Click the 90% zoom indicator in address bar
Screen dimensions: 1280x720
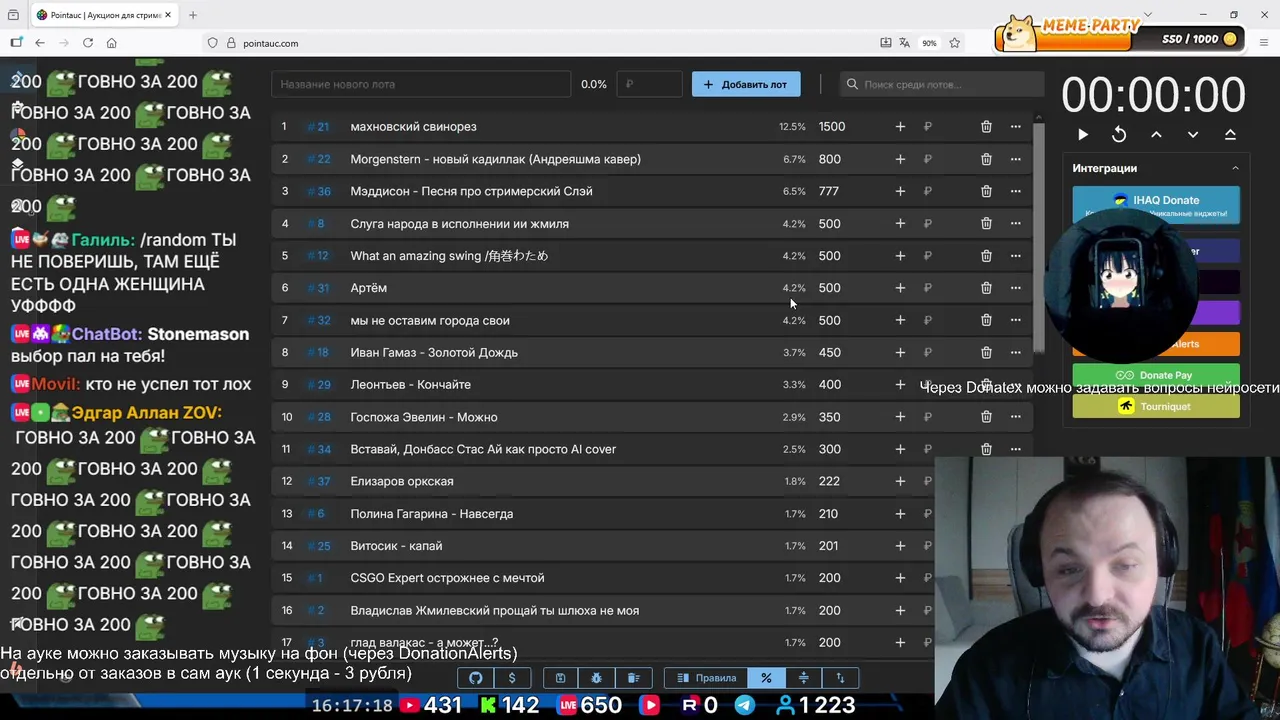click(x=930, y=43)
